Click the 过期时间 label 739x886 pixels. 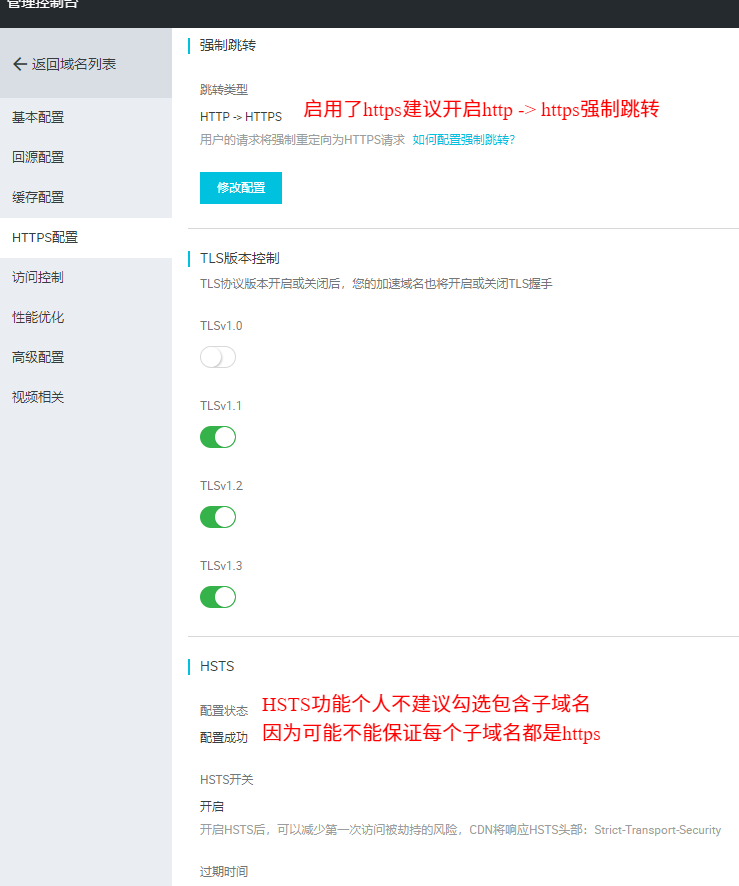click(x=224, y=871)
